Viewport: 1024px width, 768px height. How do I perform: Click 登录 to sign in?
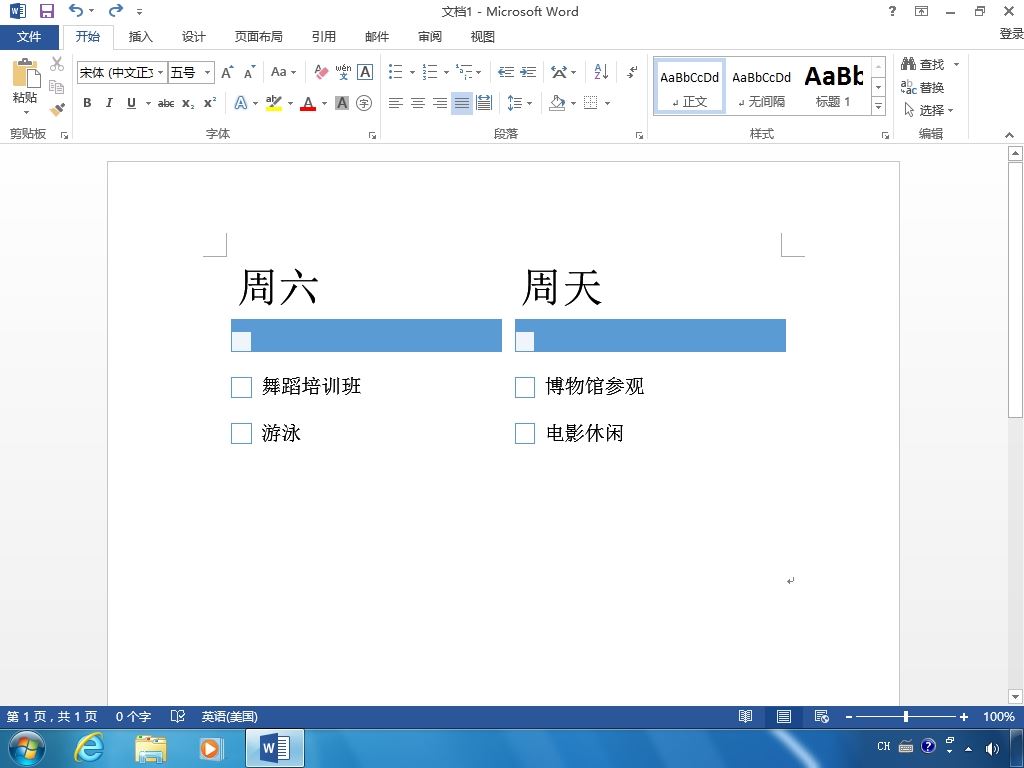coord(1012,33)
